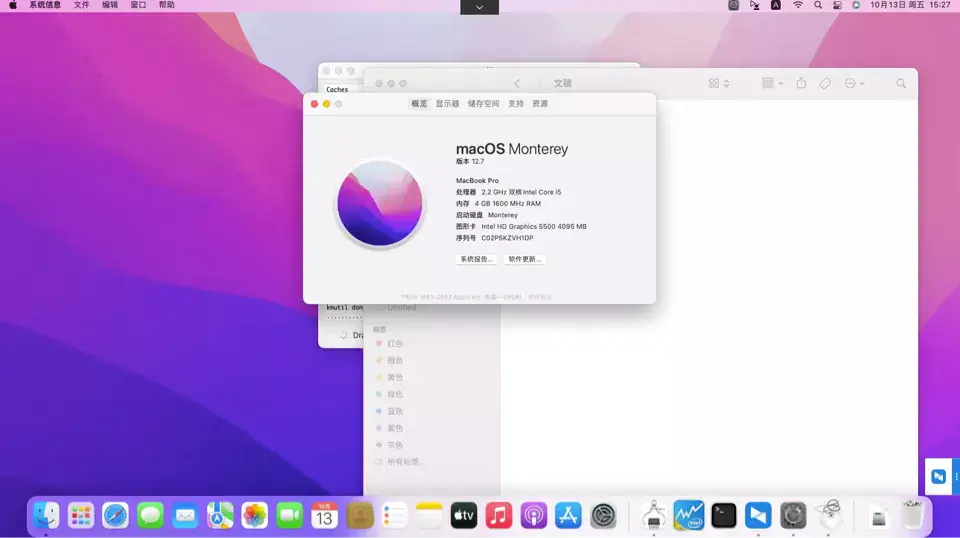Open blue TeamViewer-style app in Dock
The image size is (960, 538).
click(758, 515)
